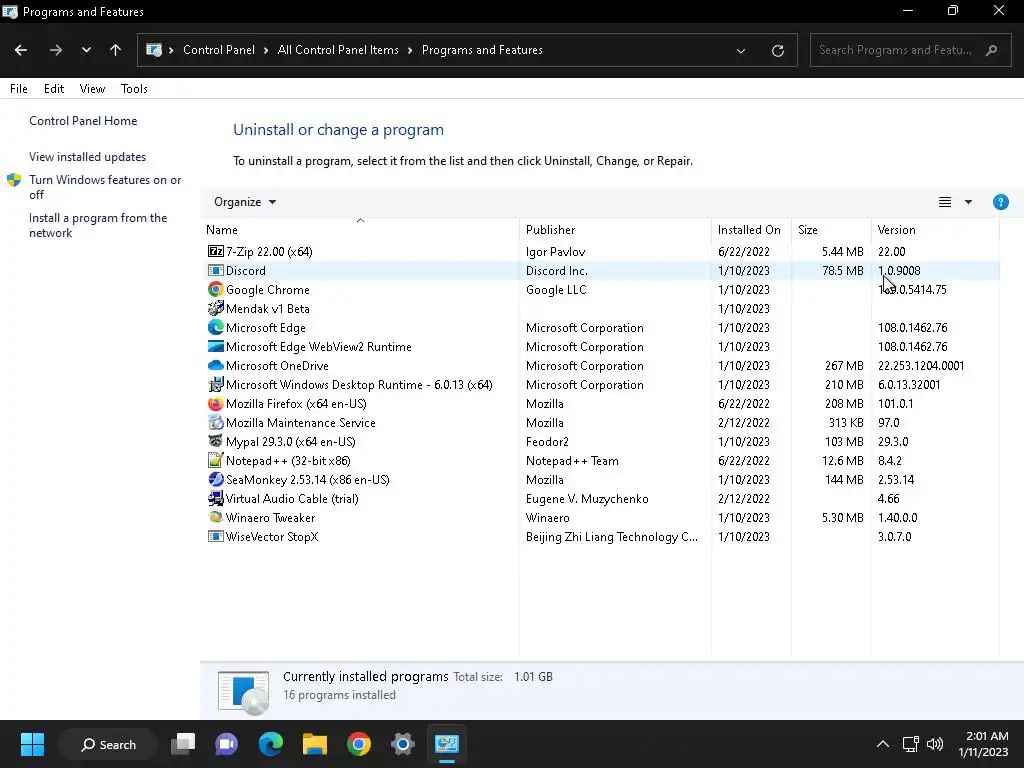Viewport: 1024px width, 768px height.
Task: Click the 267 MB size value
Action: tap(844, 366)
